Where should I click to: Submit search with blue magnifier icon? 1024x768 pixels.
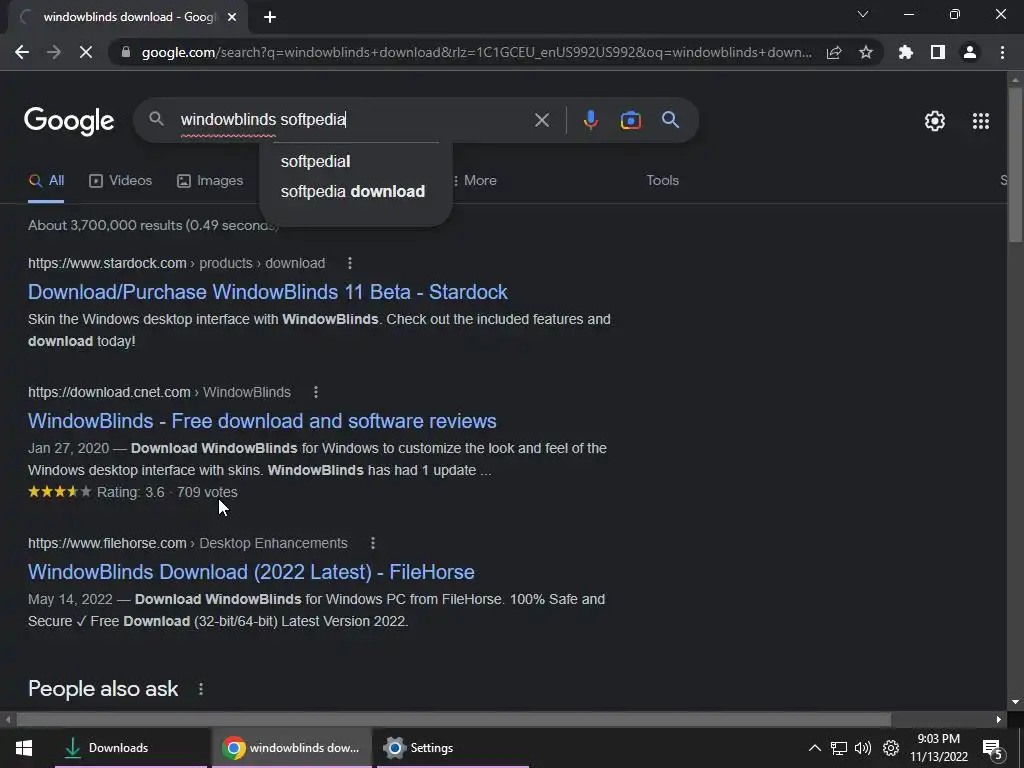(671, 120)
